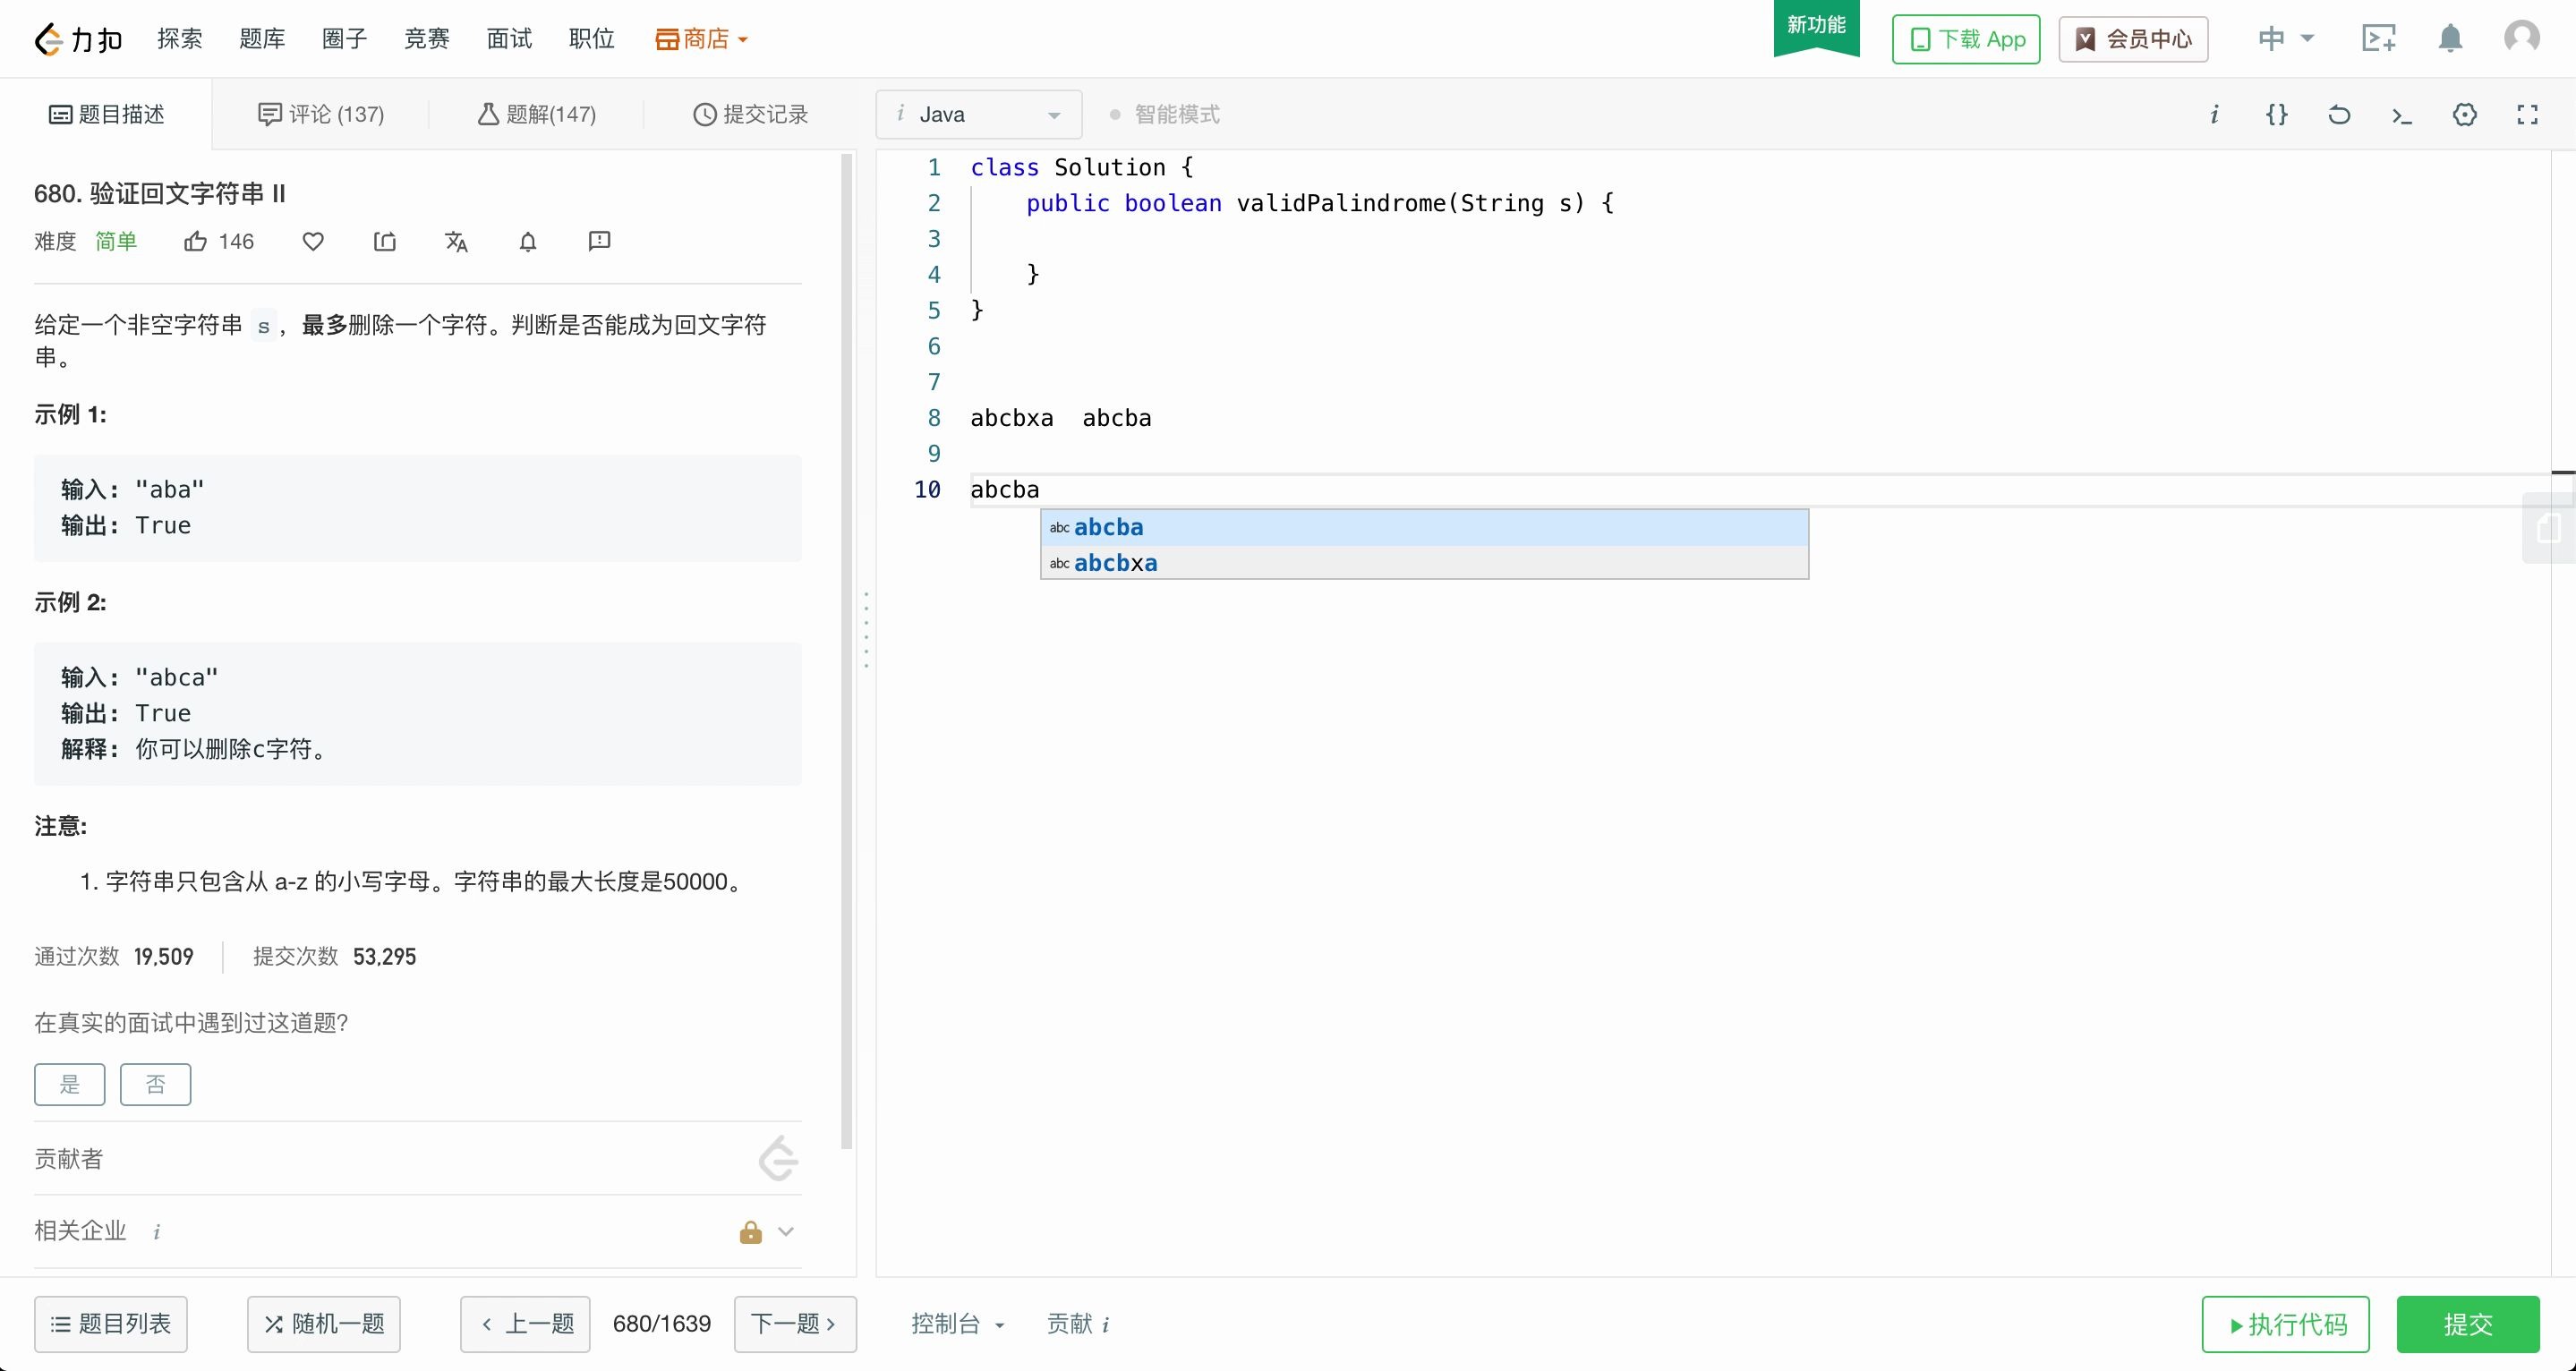
Task: Enter fullscreen with the expand icon
Action: [2527, 114]
